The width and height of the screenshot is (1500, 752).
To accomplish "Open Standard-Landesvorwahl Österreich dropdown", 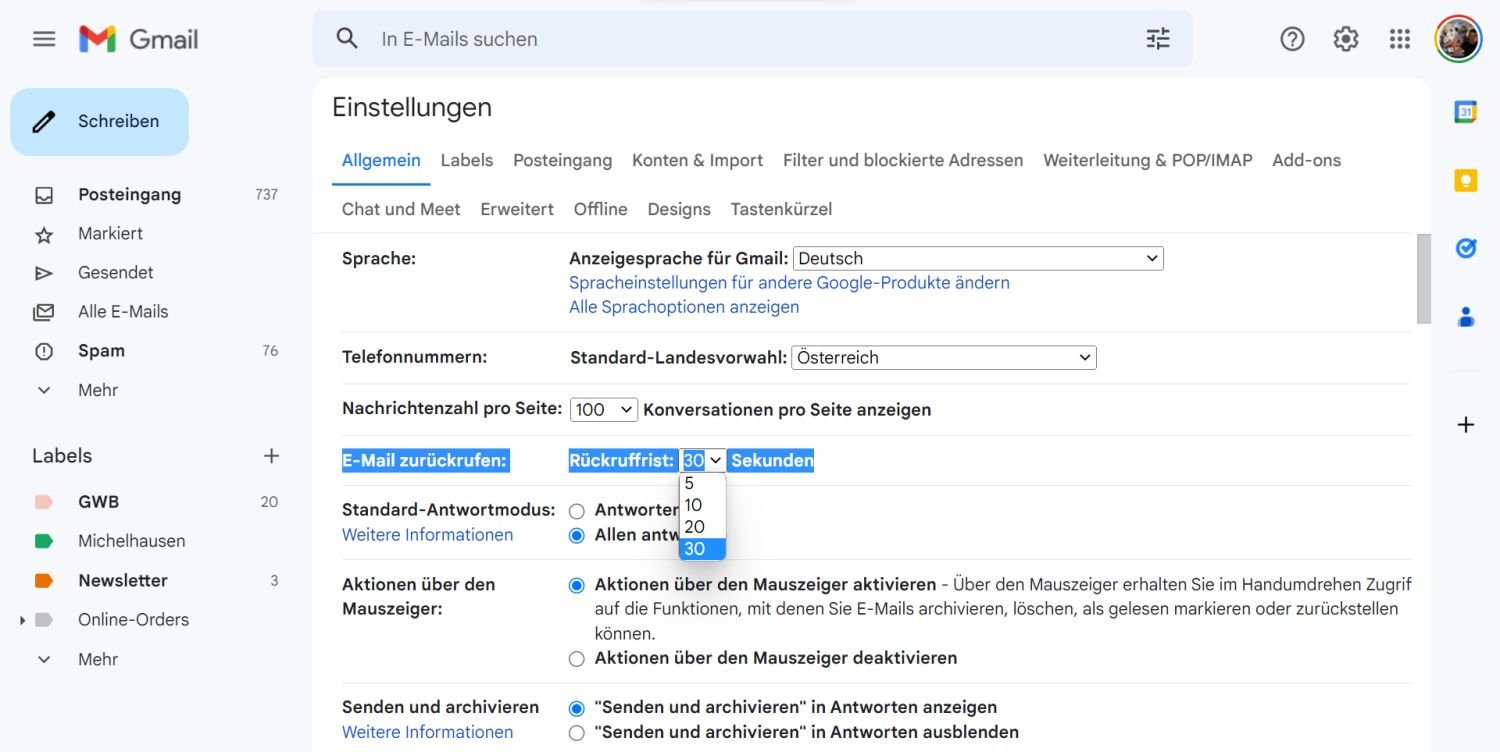I will pos(943,358).
